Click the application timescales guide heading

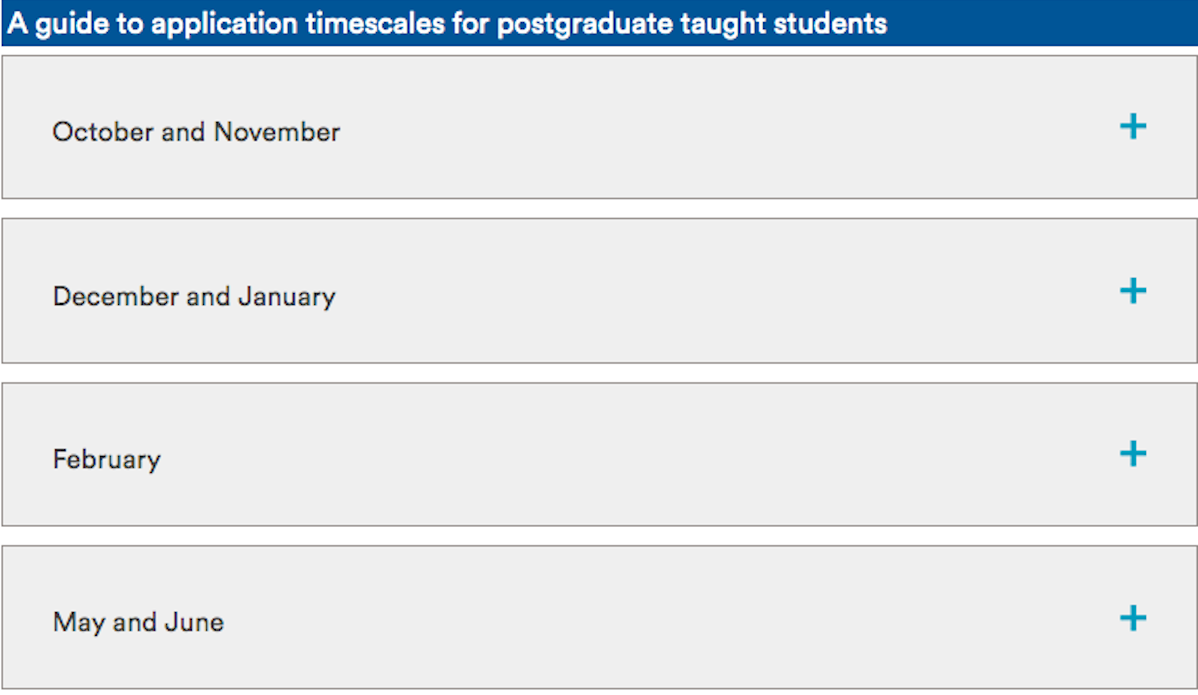click(x=447, y=24)
